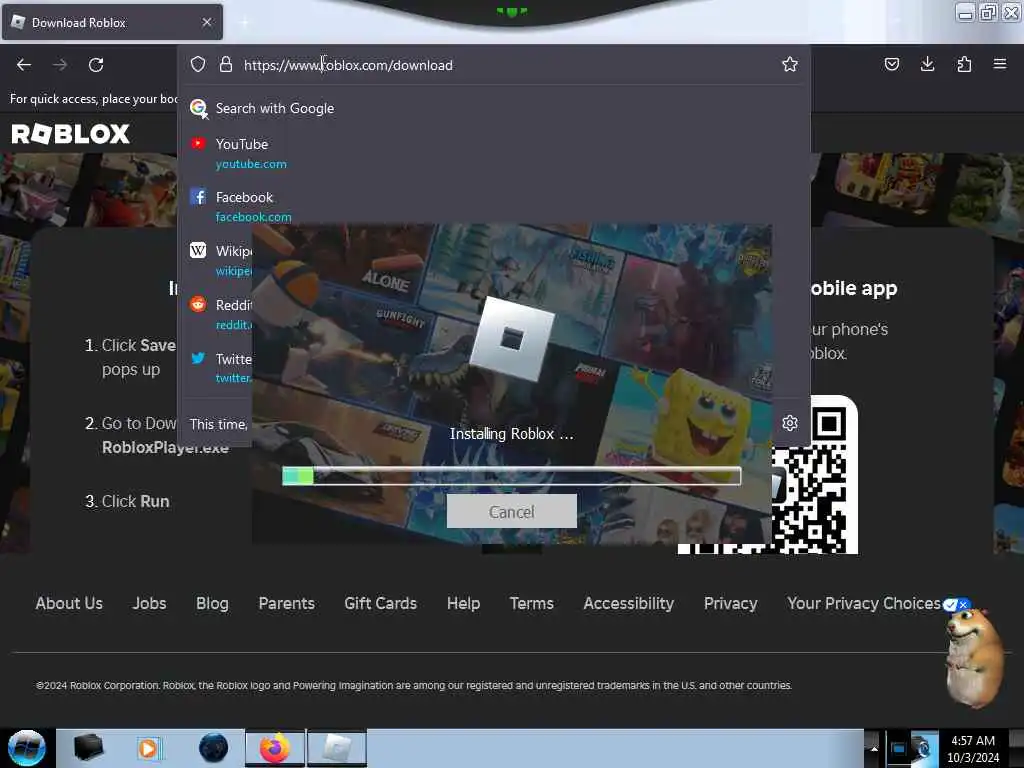This screenshot has height=768, width=1024.
Task: Click the 'Installing Roblox ...' status text
Action: pos(511,434)
